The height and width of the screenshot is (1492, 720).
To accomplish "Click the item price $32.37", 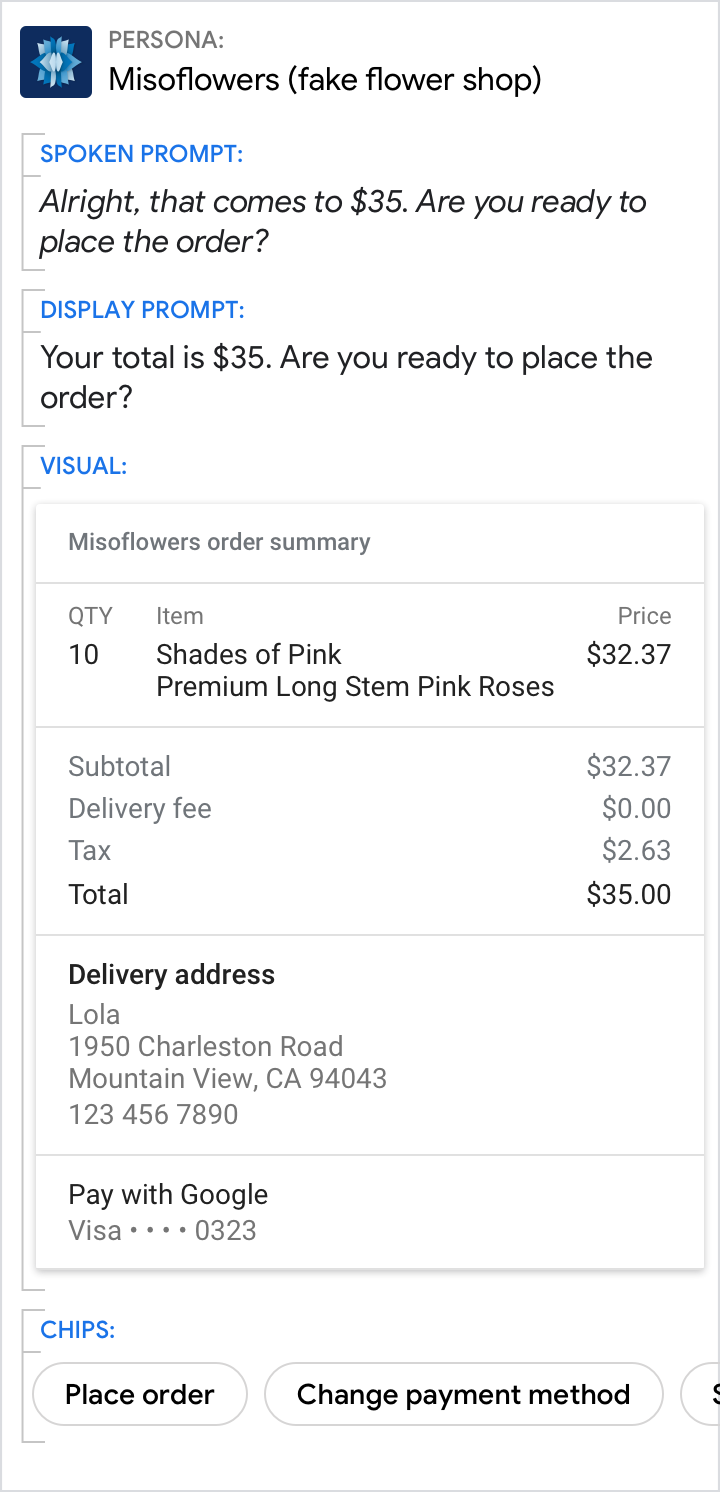I will click(628, 654).
